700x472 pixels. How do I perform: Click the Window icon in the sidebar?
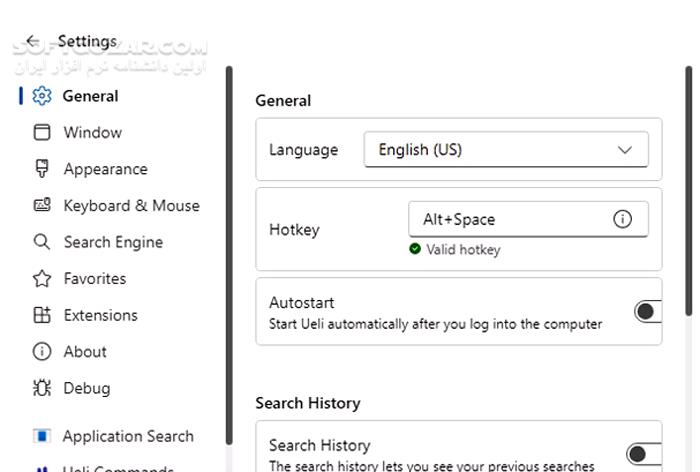42,133
